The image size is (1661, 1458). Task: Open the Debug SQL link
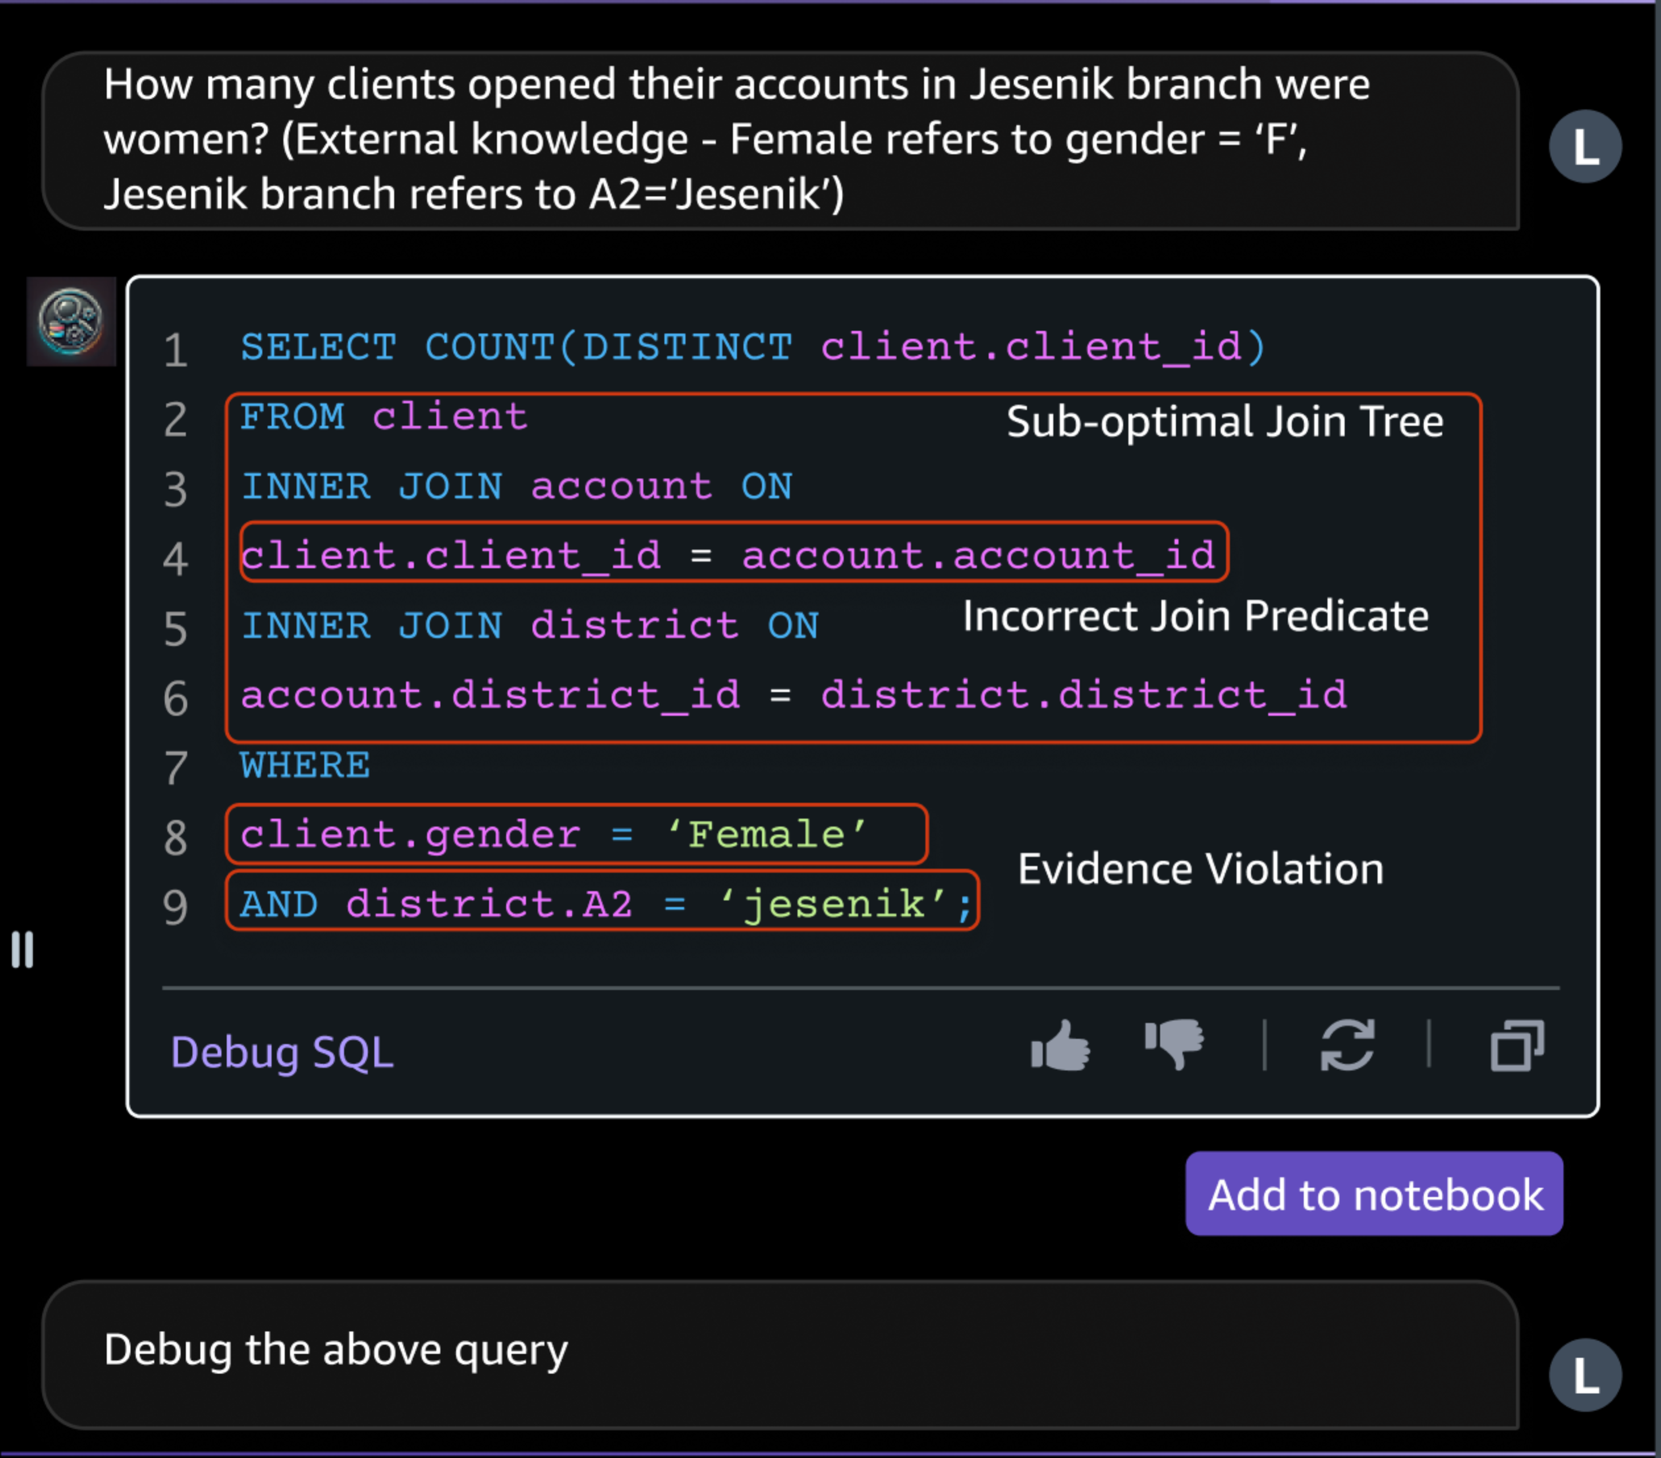282,1052
